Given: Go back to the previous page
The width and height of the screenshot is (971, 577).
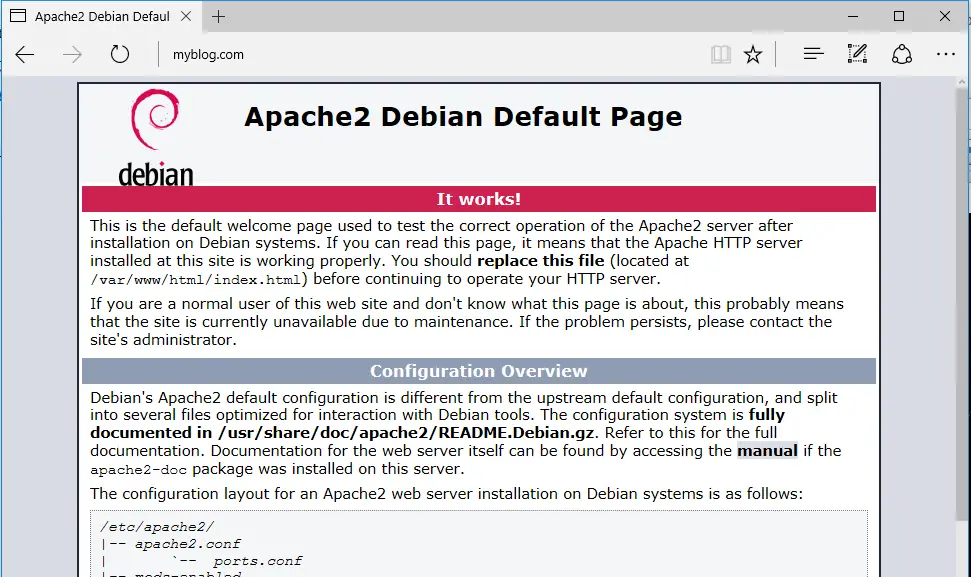Looking at the screenshot, I should pyautogui.click(x=25, y=54).
